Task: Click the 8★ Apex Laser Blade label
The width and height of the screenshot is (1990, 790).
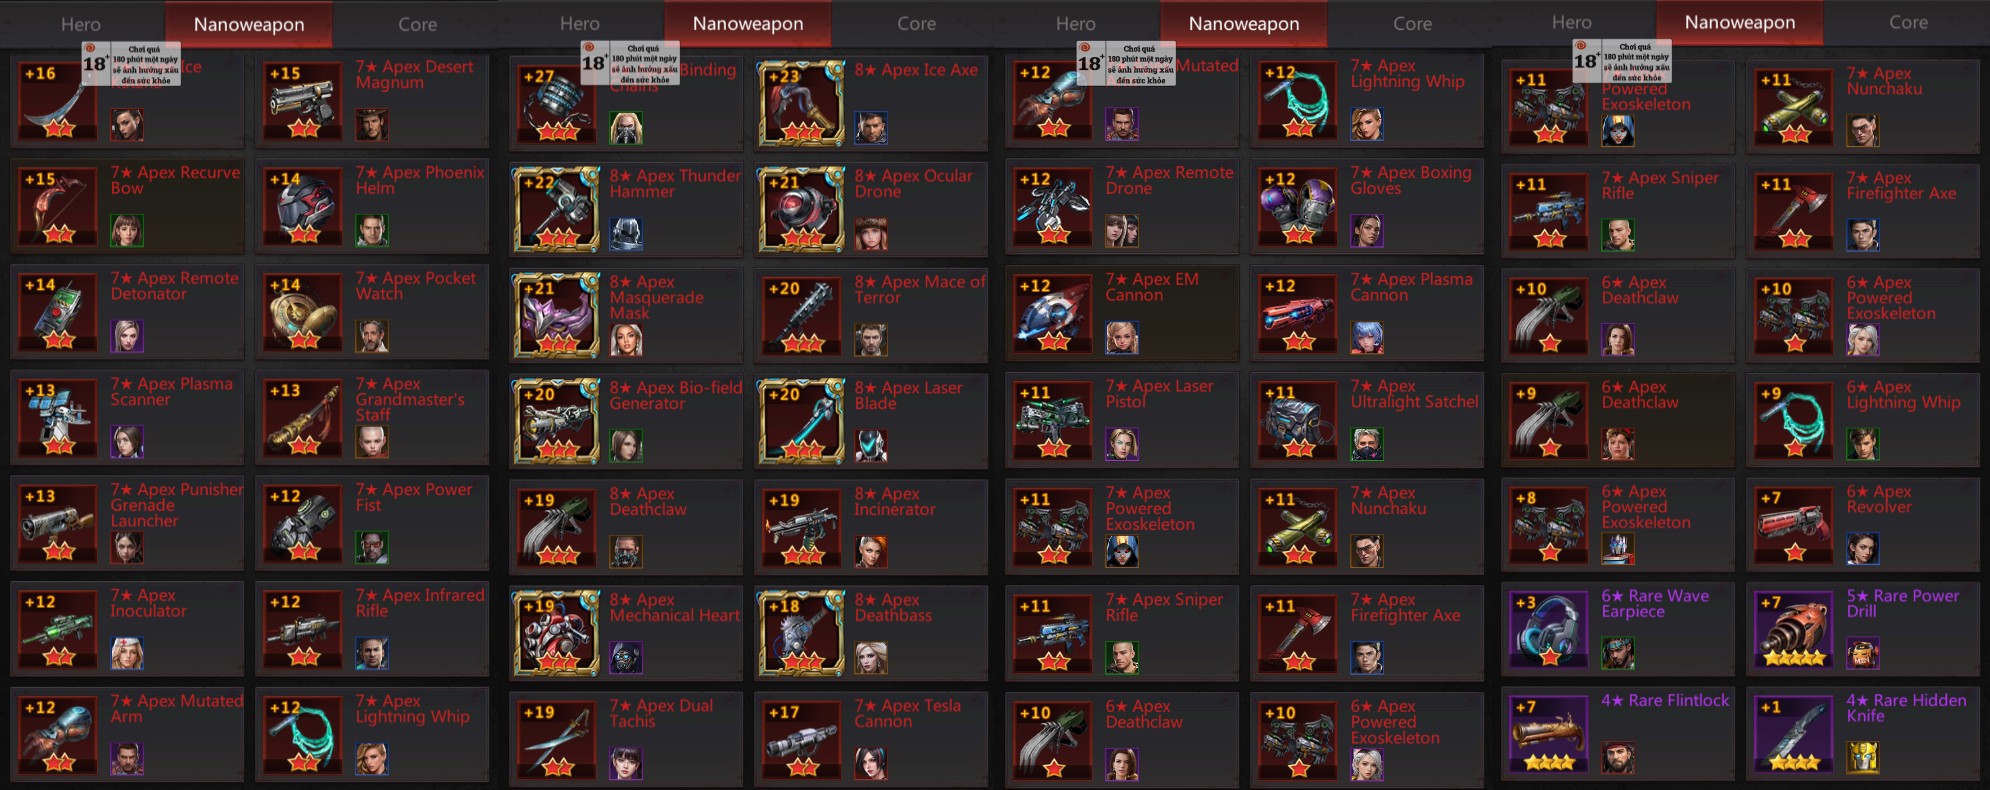Action: coord(908,395)
